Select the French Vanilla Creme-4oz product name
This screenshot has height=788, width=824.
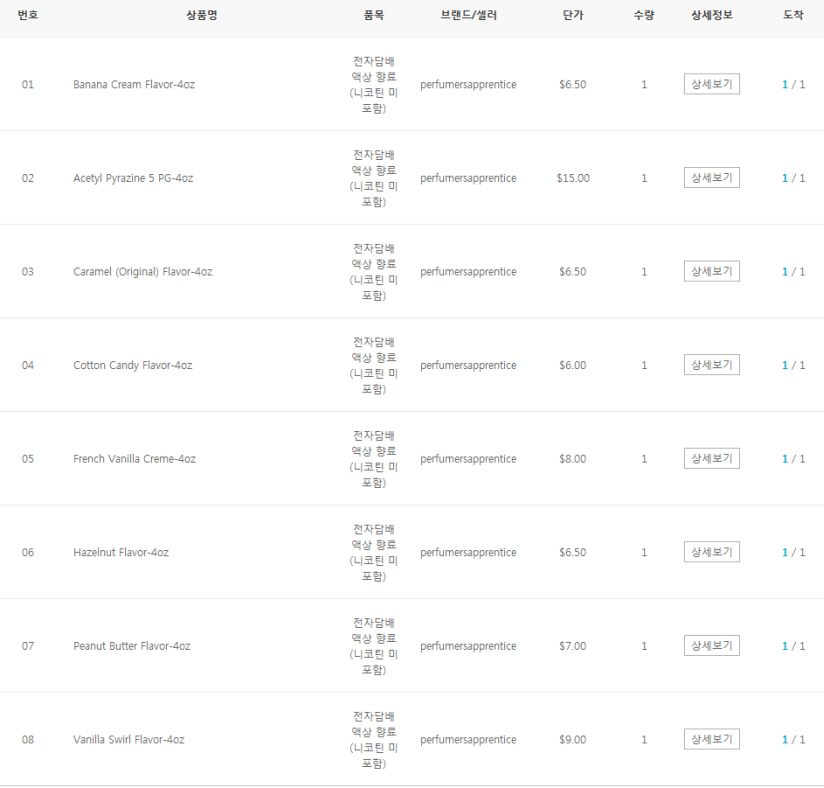[134, 459]
